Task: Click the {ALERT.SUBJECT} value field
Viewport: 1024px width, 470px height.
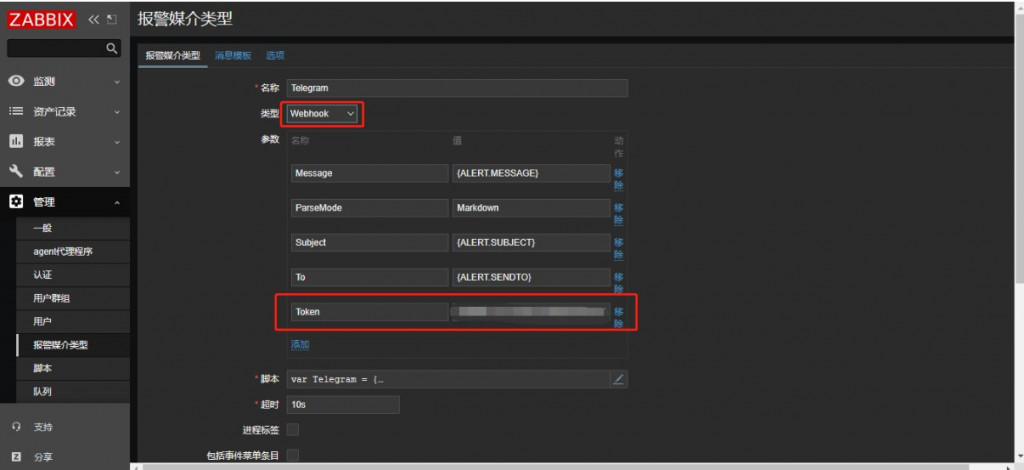Action: [x=531, y=242]
